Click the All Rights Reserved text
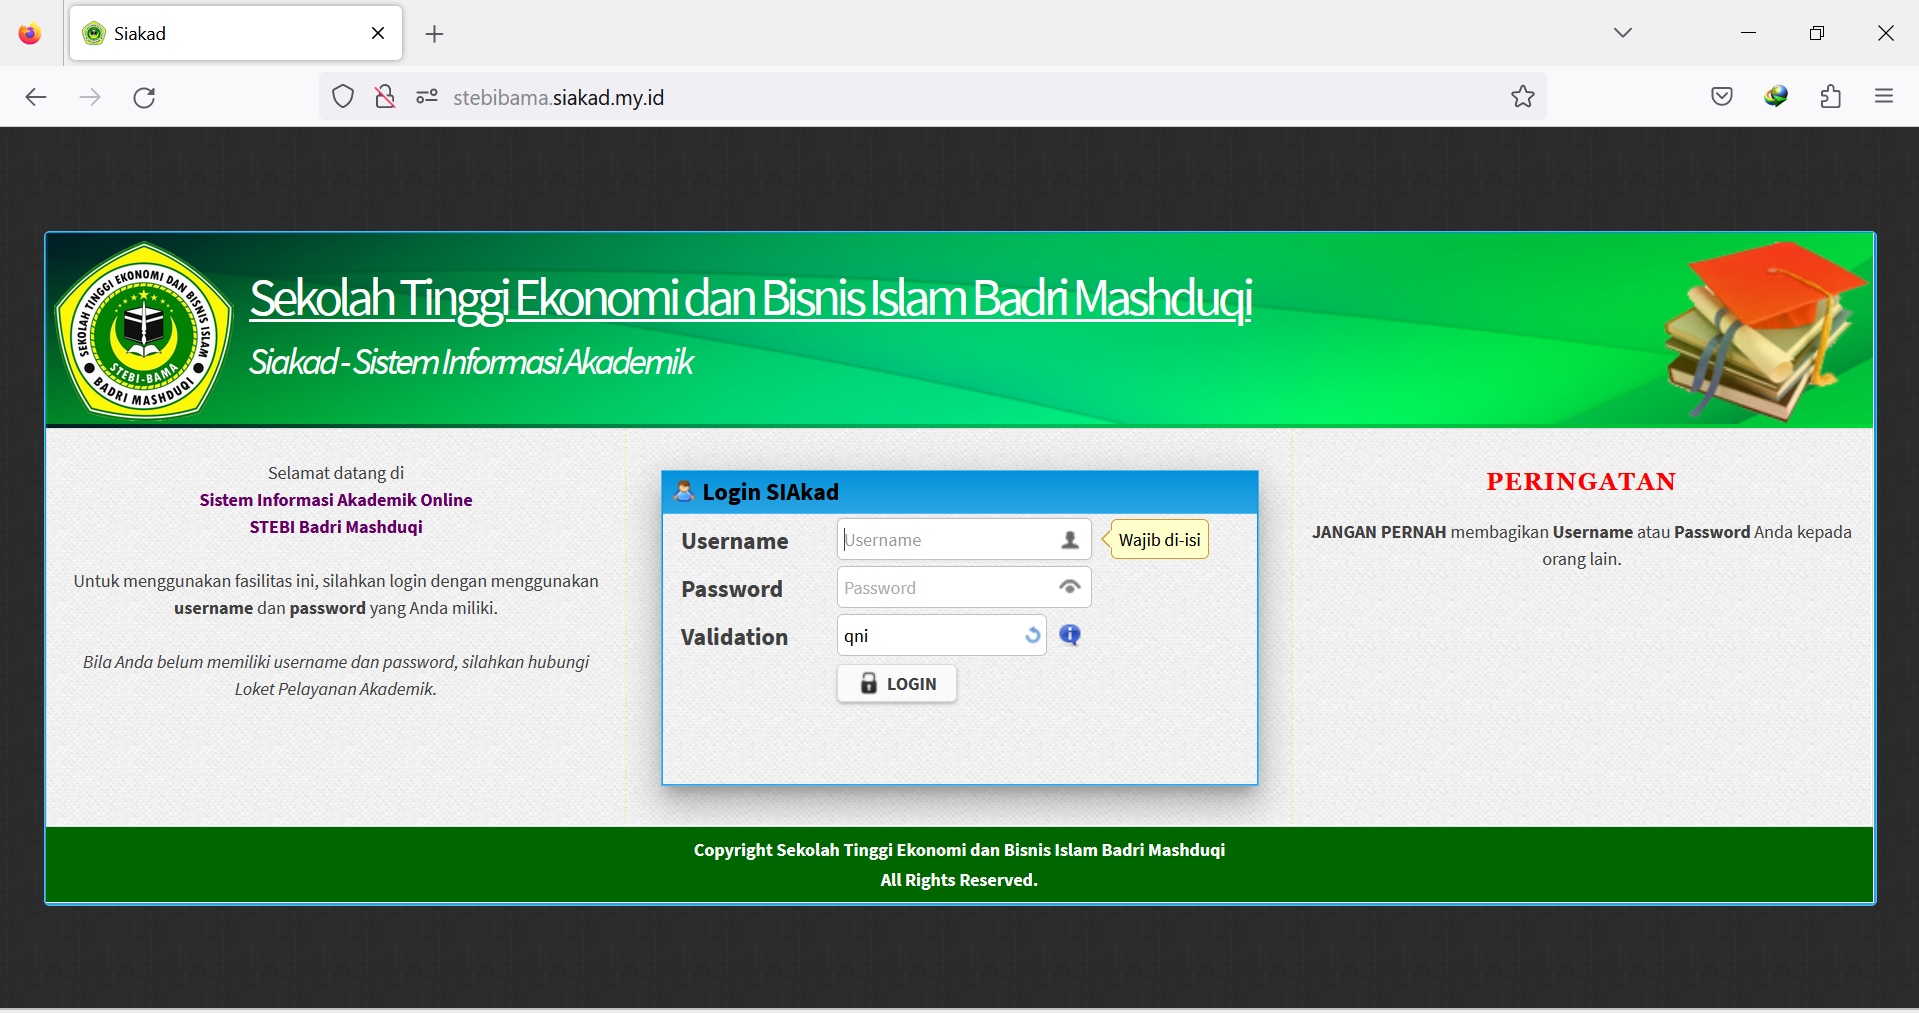This screenshot has width=1919, height=1013. tap(959, 880)
